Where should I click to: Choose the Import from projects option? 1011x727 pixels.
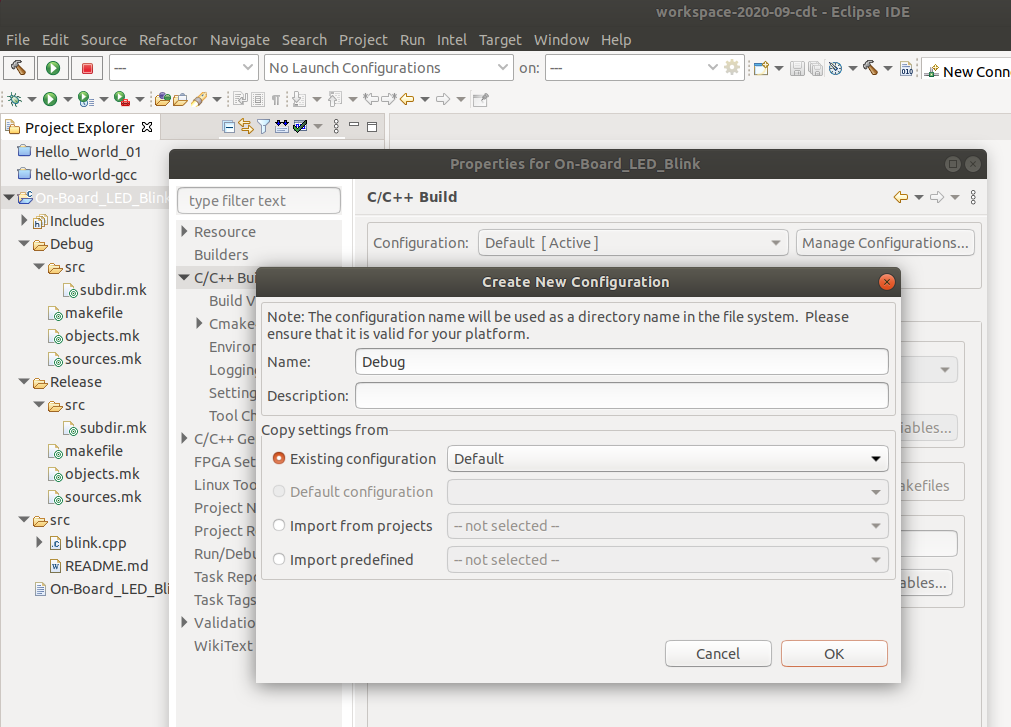tap(279, 526)
